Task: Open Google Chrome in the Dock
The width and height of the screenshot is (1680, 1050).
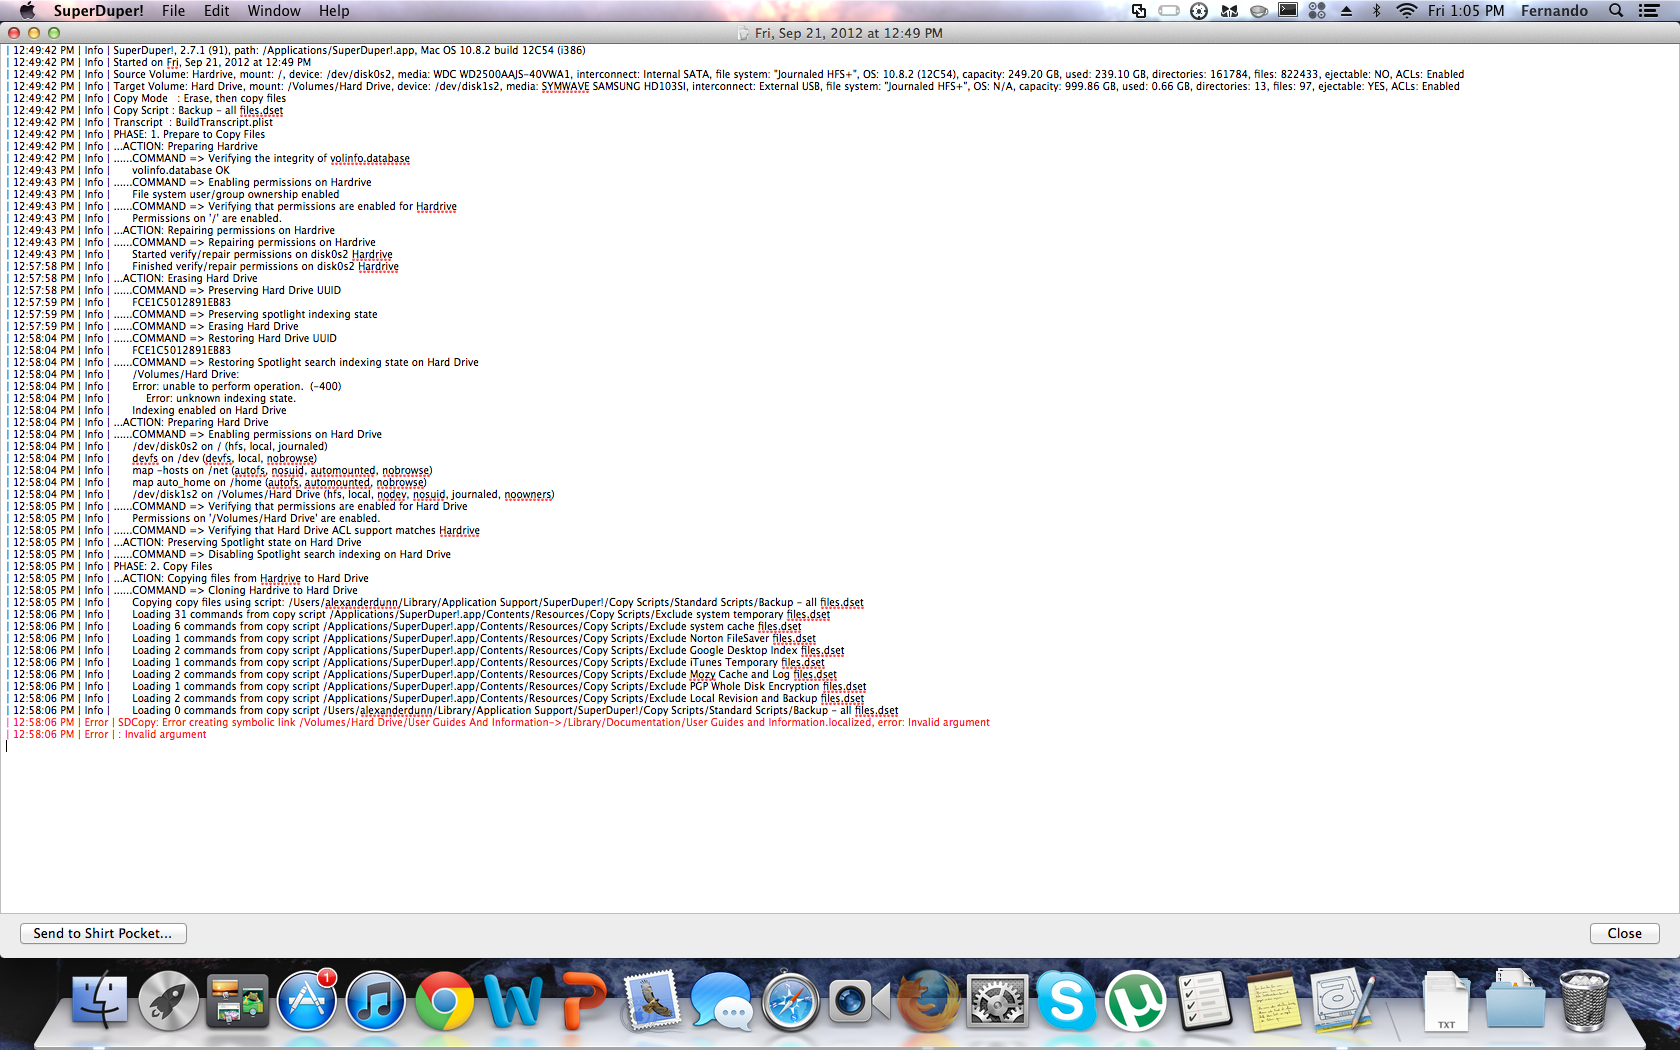Action: coord(445,1000)
